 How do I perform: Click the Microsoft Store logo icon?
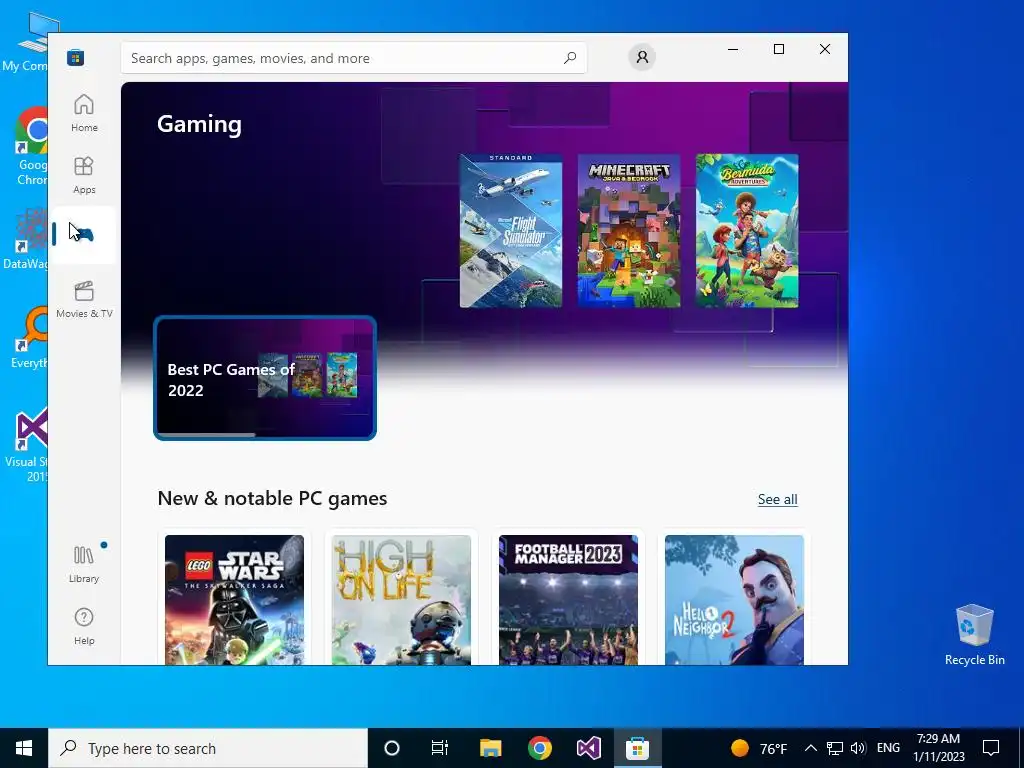(x=76, y=57)
